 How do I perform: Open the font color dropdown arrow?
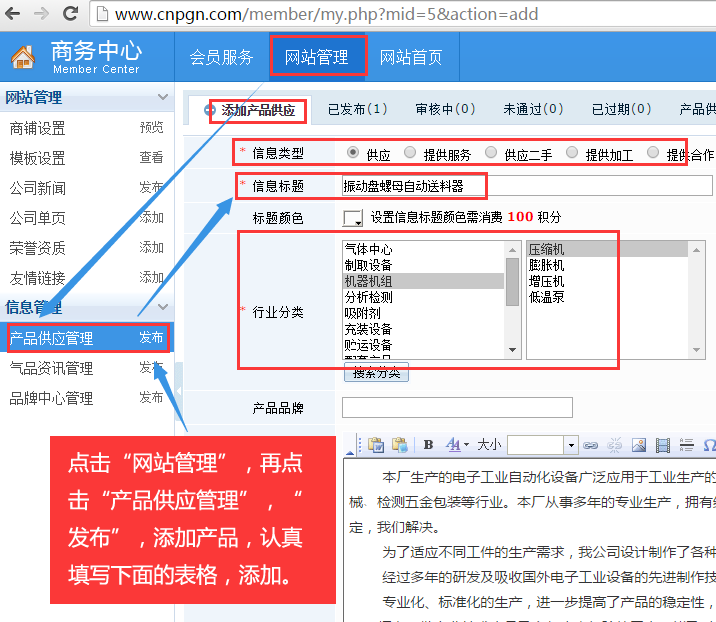point(466,445)
